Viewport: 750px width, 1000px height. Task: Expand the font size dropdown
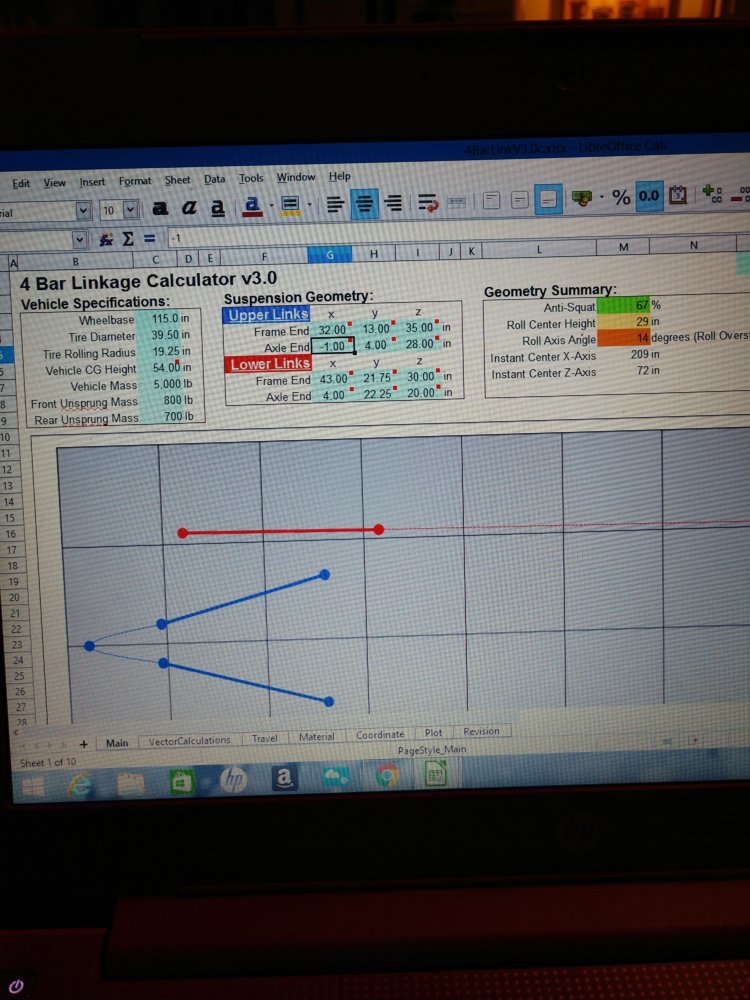pos(131,210)
